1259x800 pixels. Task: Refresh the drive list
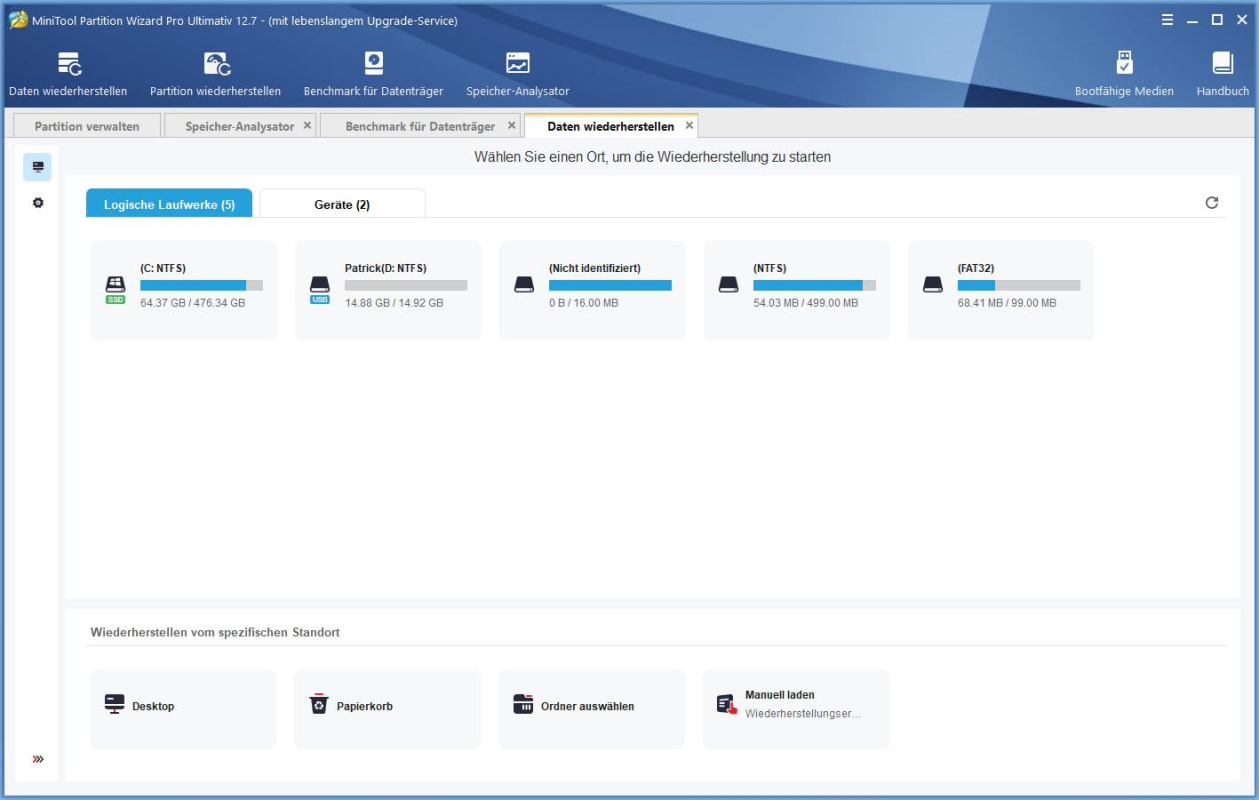[x=1210, y=200]
